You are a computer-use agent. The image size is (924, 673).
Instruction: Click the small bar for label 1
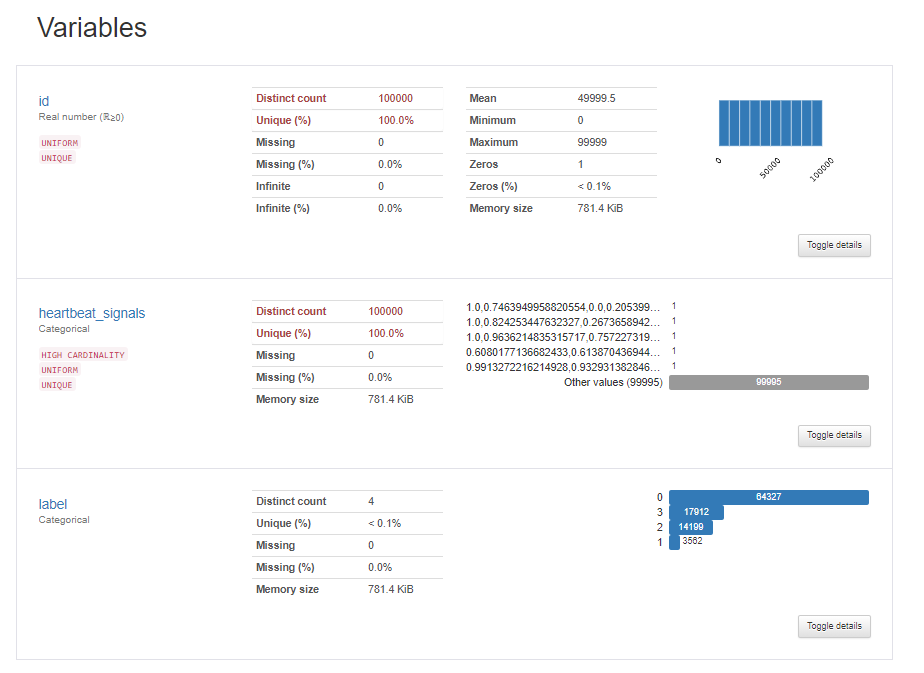point(674,542)
